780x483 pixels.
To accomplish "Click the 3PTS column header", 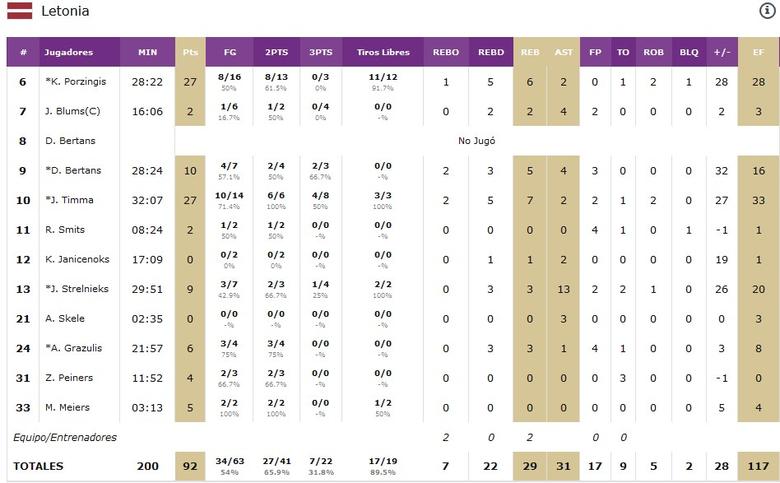I will coord(321,52).
